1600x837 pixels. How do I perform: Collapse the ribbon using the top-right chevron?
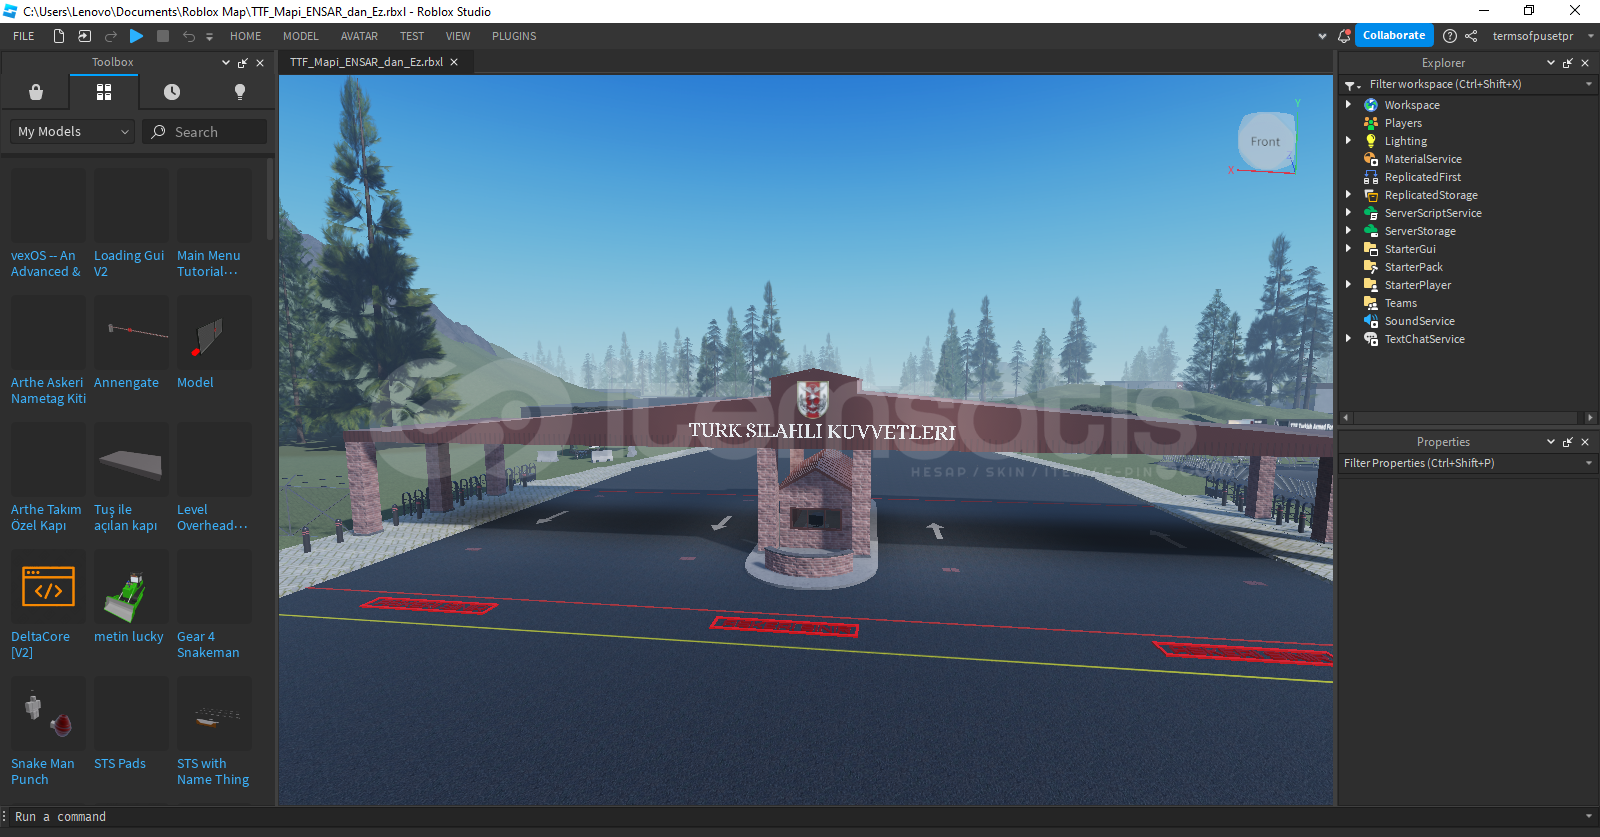coord(1323,36)
